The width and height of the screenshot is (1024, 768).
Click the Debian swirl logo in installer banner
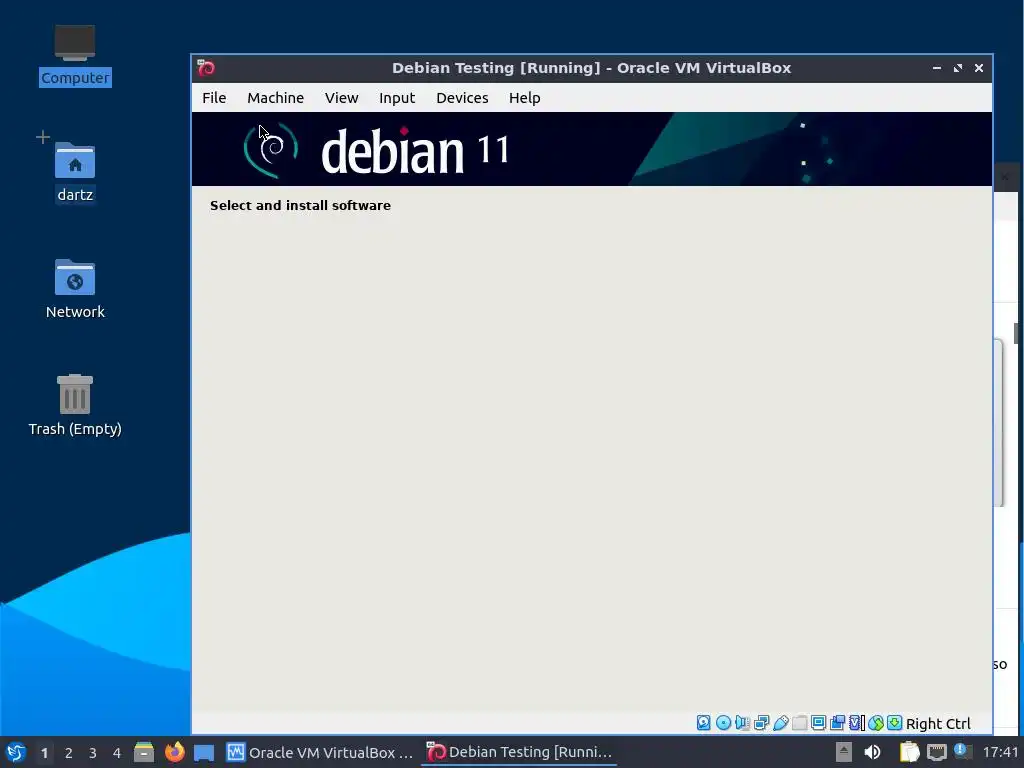[271, 150]
